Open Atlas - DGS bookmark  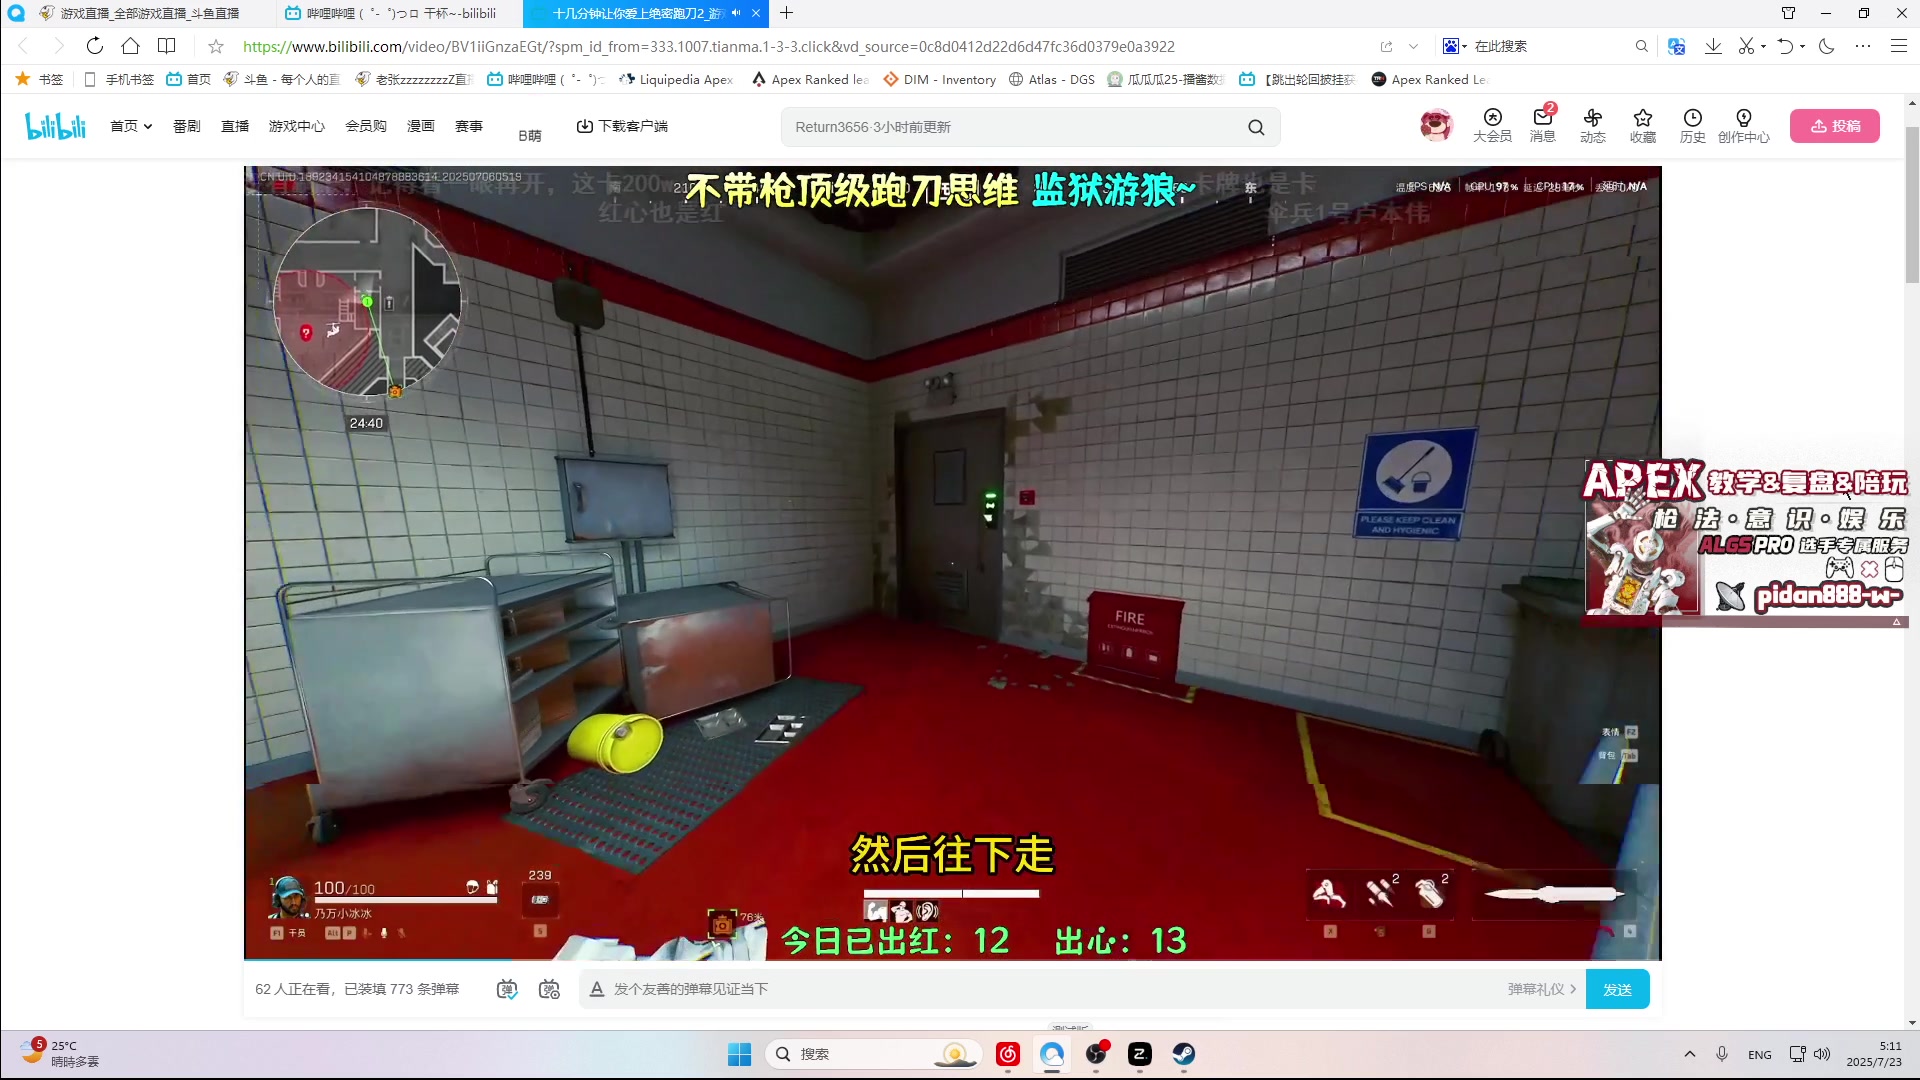pos(1051,79)
